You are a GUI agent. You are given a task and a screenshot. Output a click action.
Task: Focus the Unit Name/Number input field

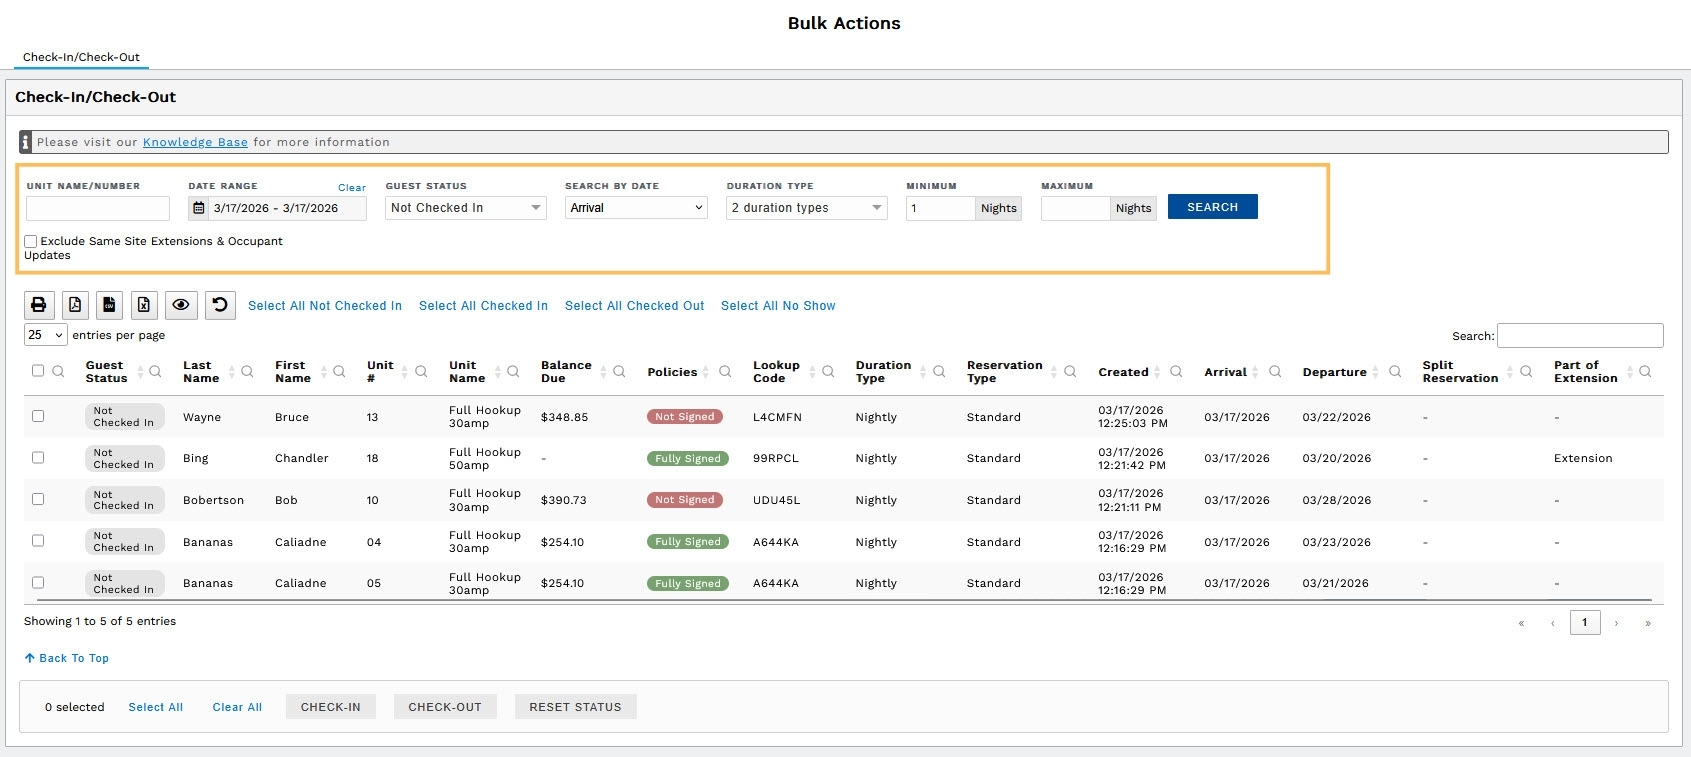coord(98,208)
